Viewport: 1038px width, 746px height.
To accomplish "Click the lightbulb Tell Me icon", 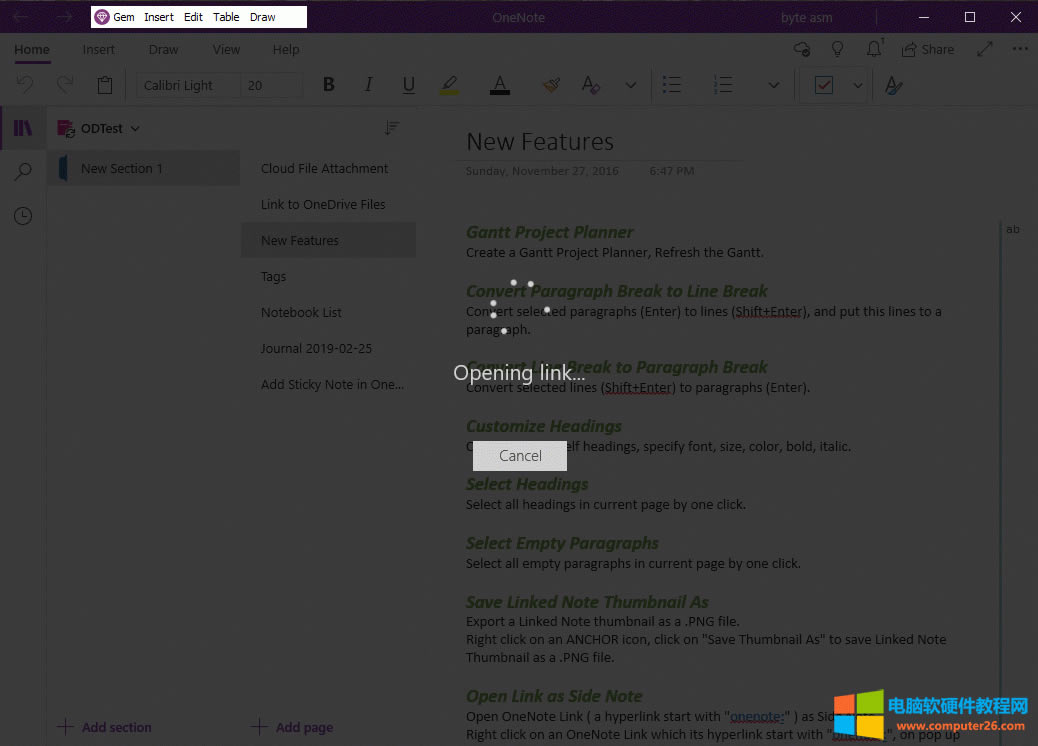I will click(838, 48).
